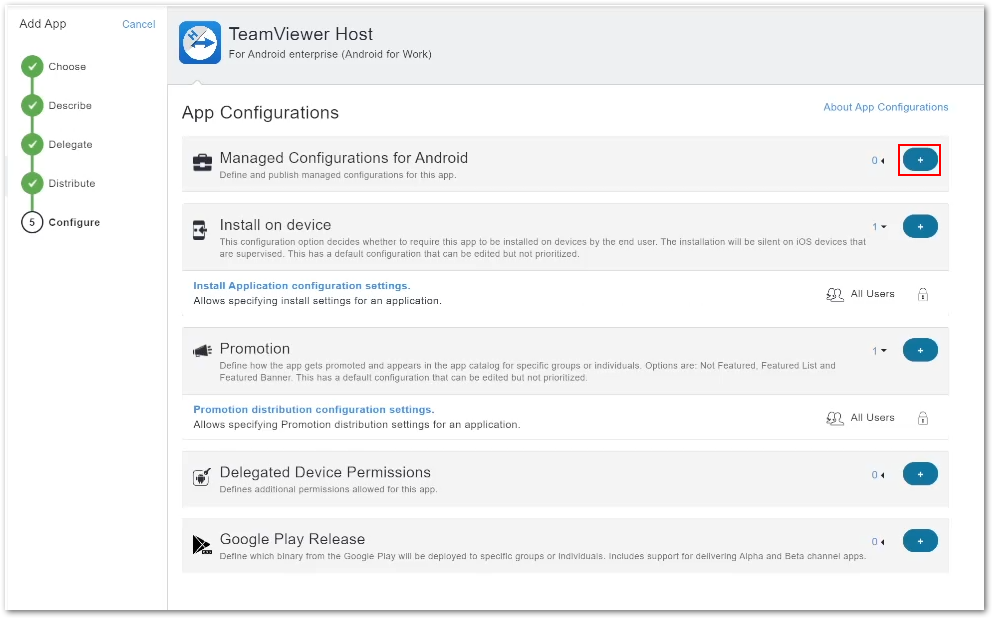Click the green checkmark beside the Choose step
Viewport: 993px width, 619px height.
click(35, 66)
